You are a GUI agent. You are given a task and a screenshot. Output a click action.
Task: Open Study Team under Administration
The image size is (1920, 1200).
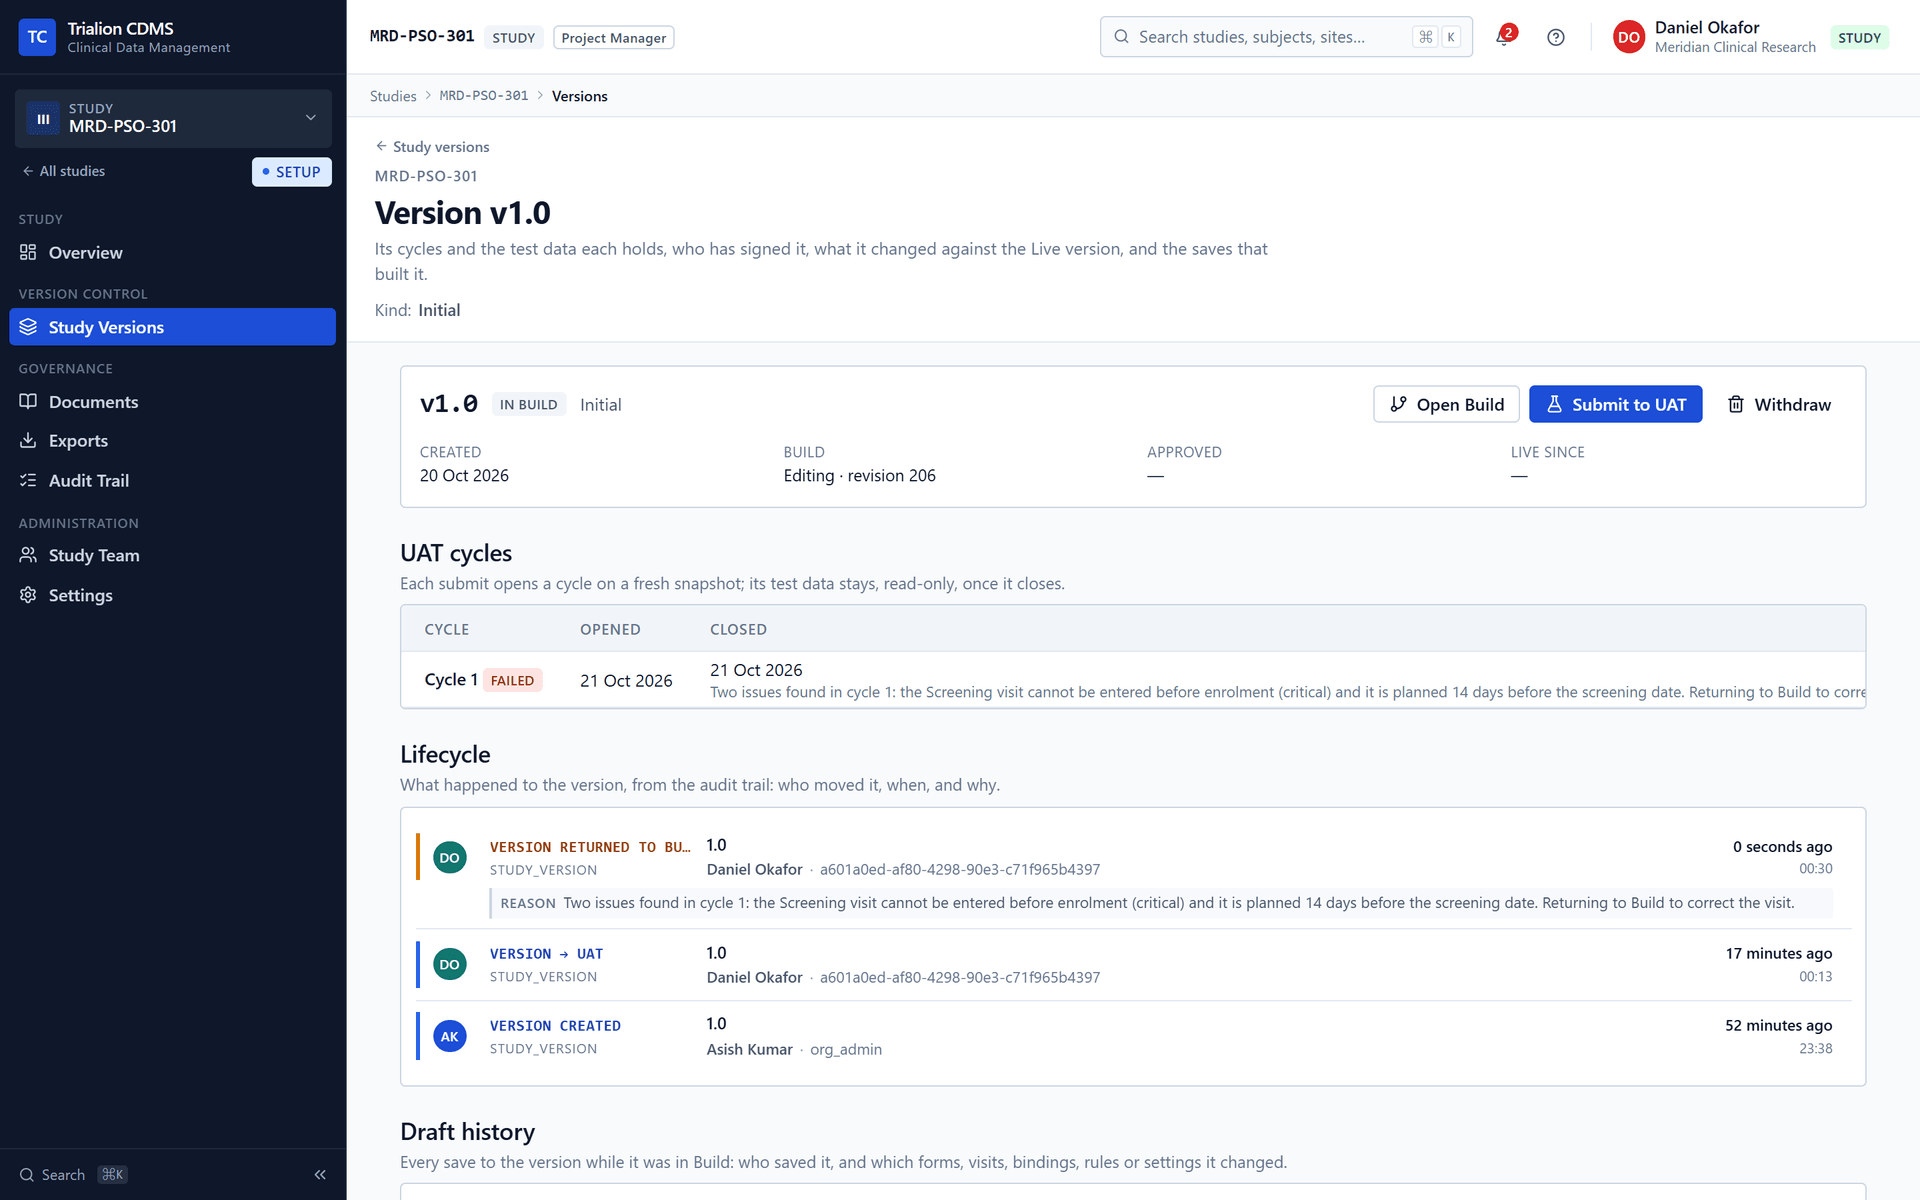[x=172, y=555]
